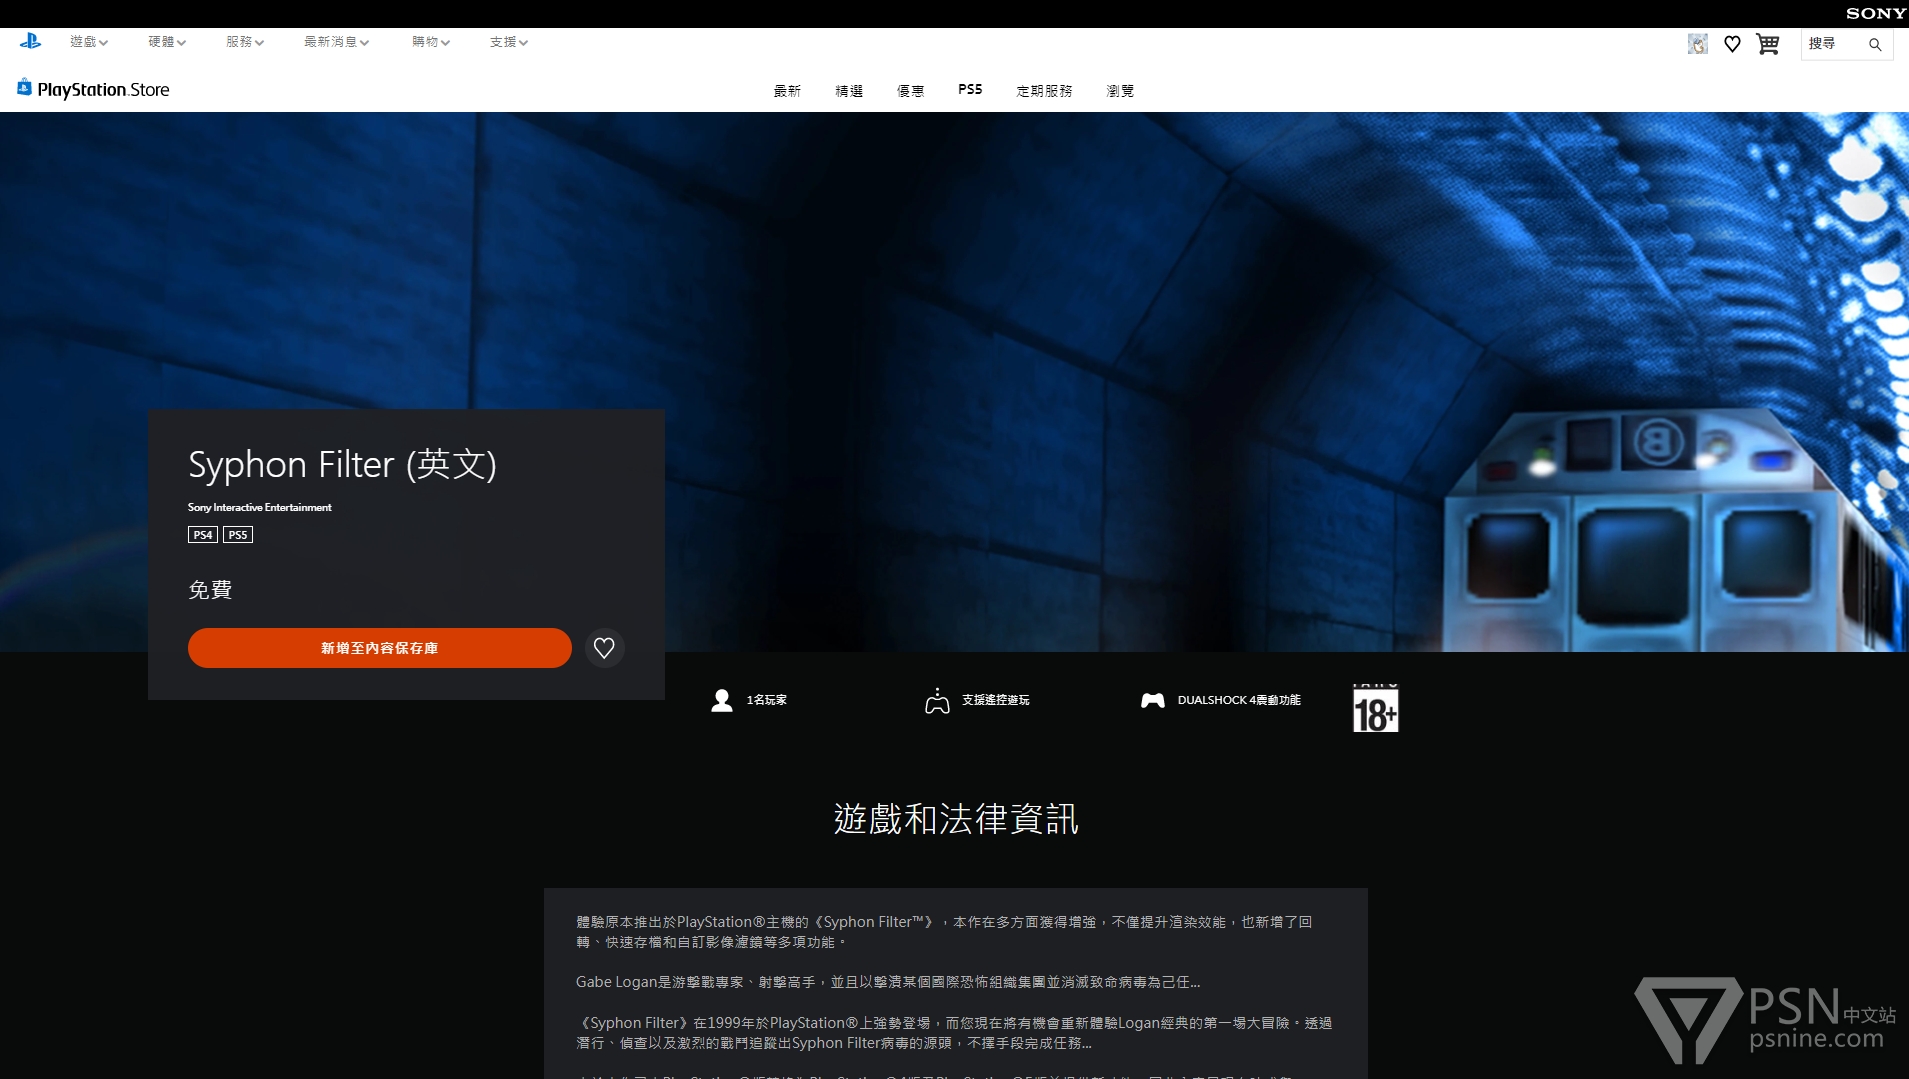Open the 最新 store tab
1909x1079 pixels.
(x=787, y=90)
